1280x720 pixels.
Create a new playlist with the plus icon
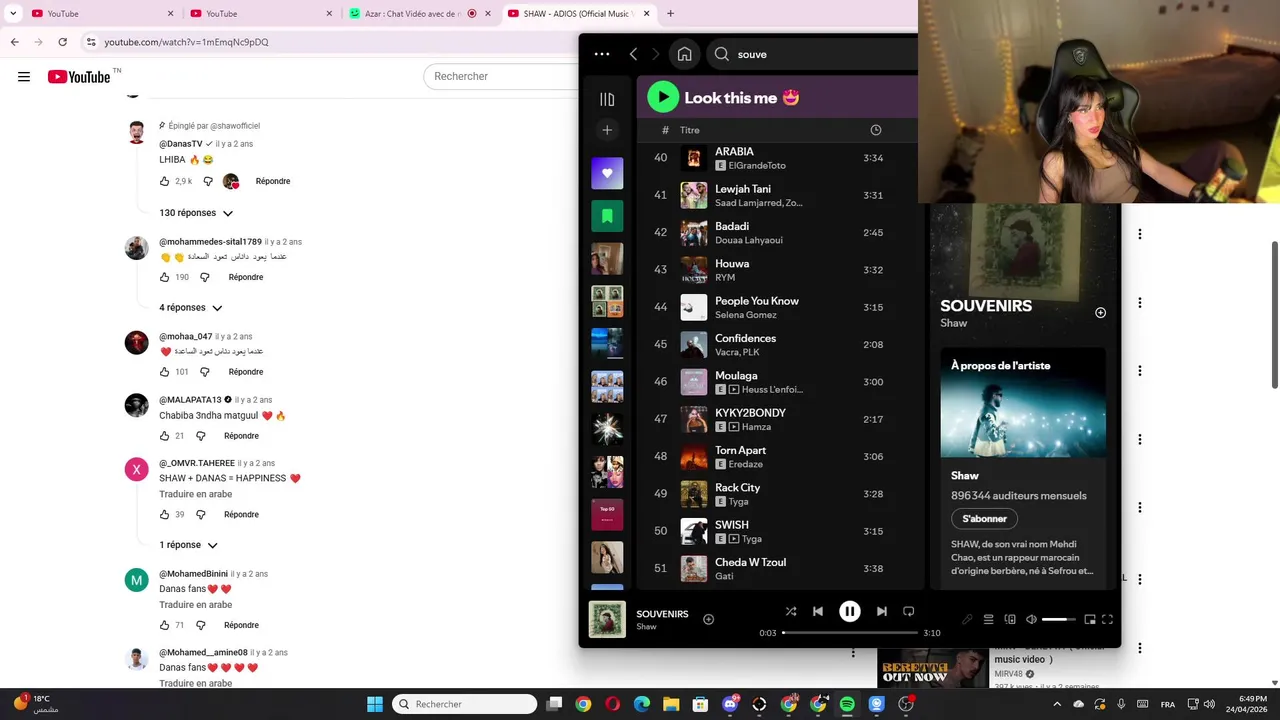coord(607,130)
